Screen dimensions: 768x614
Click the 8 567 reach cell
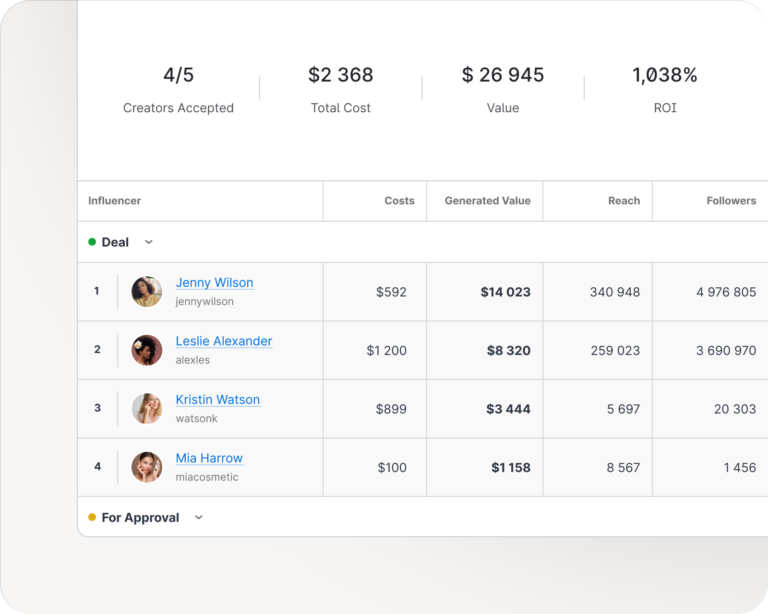[x=623, y=468]
